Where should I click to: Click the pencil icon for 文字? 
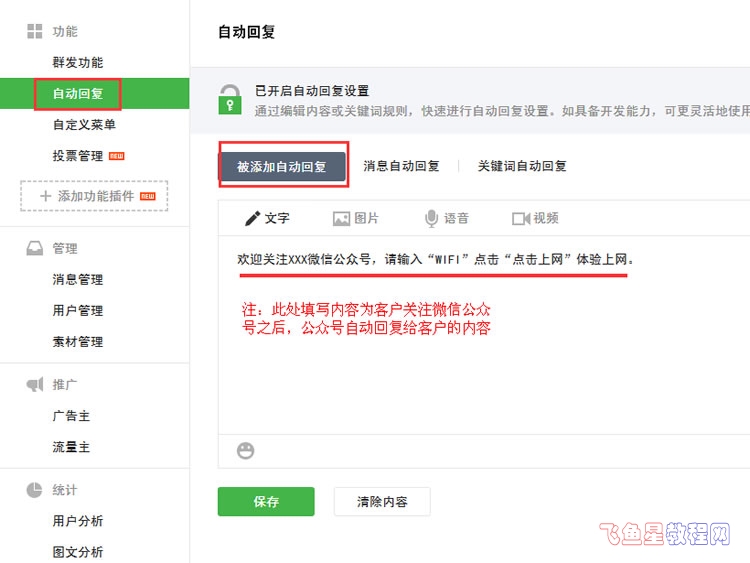tap(252, 219)
